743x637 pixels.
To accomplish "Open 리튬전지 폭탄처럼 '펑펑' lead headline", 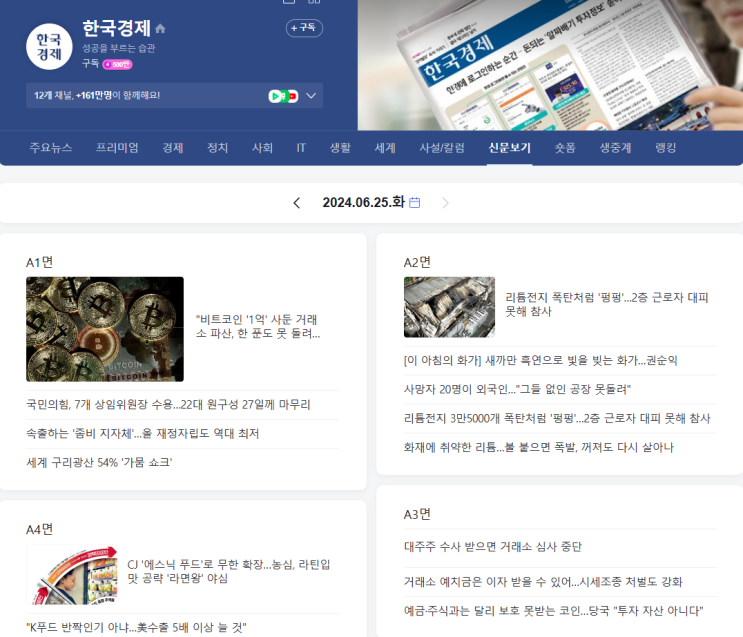I will pyautogui.click(x=607, y=304).
